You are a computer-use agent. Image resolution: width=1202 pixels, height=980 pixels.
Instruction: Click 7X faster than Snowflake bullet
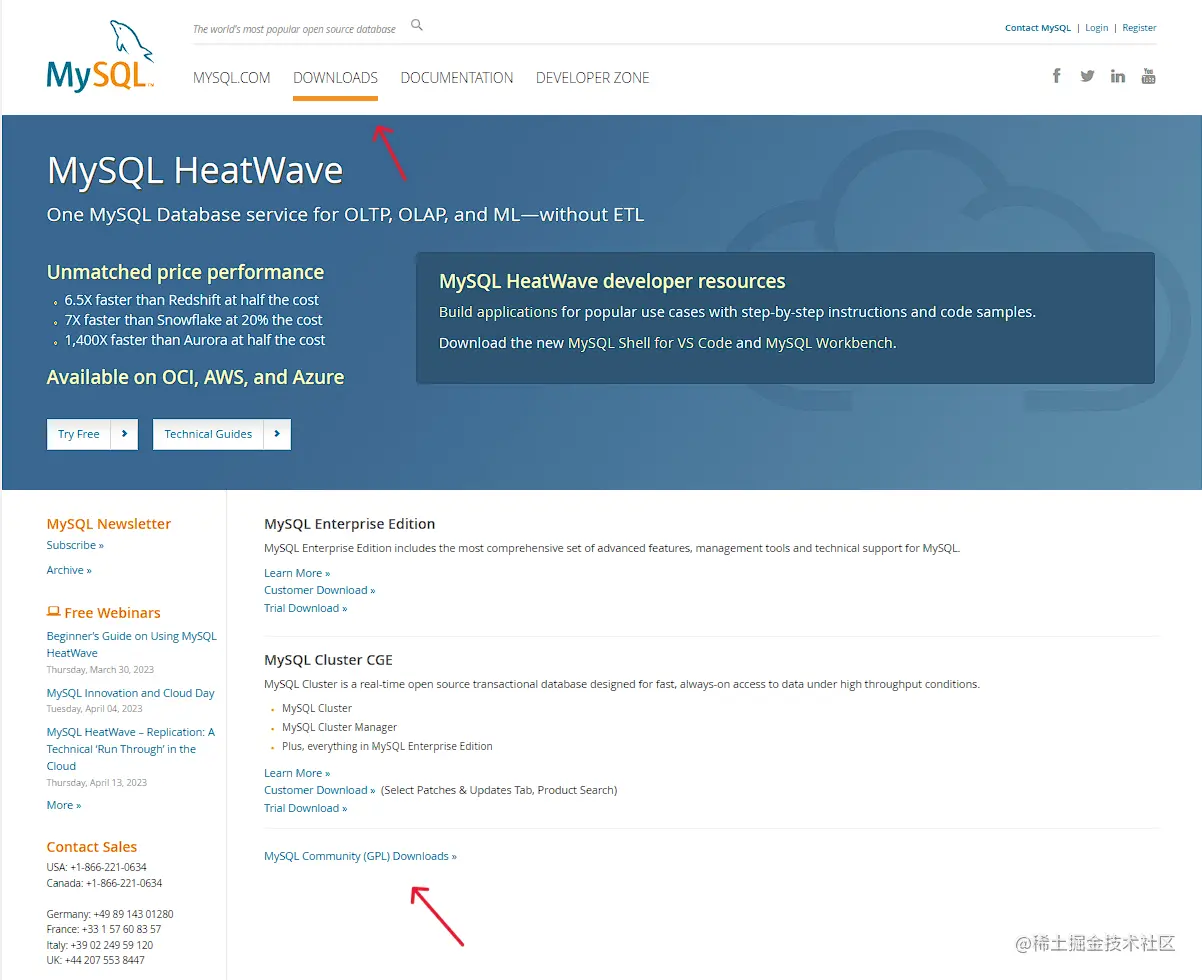click(194, 320)
